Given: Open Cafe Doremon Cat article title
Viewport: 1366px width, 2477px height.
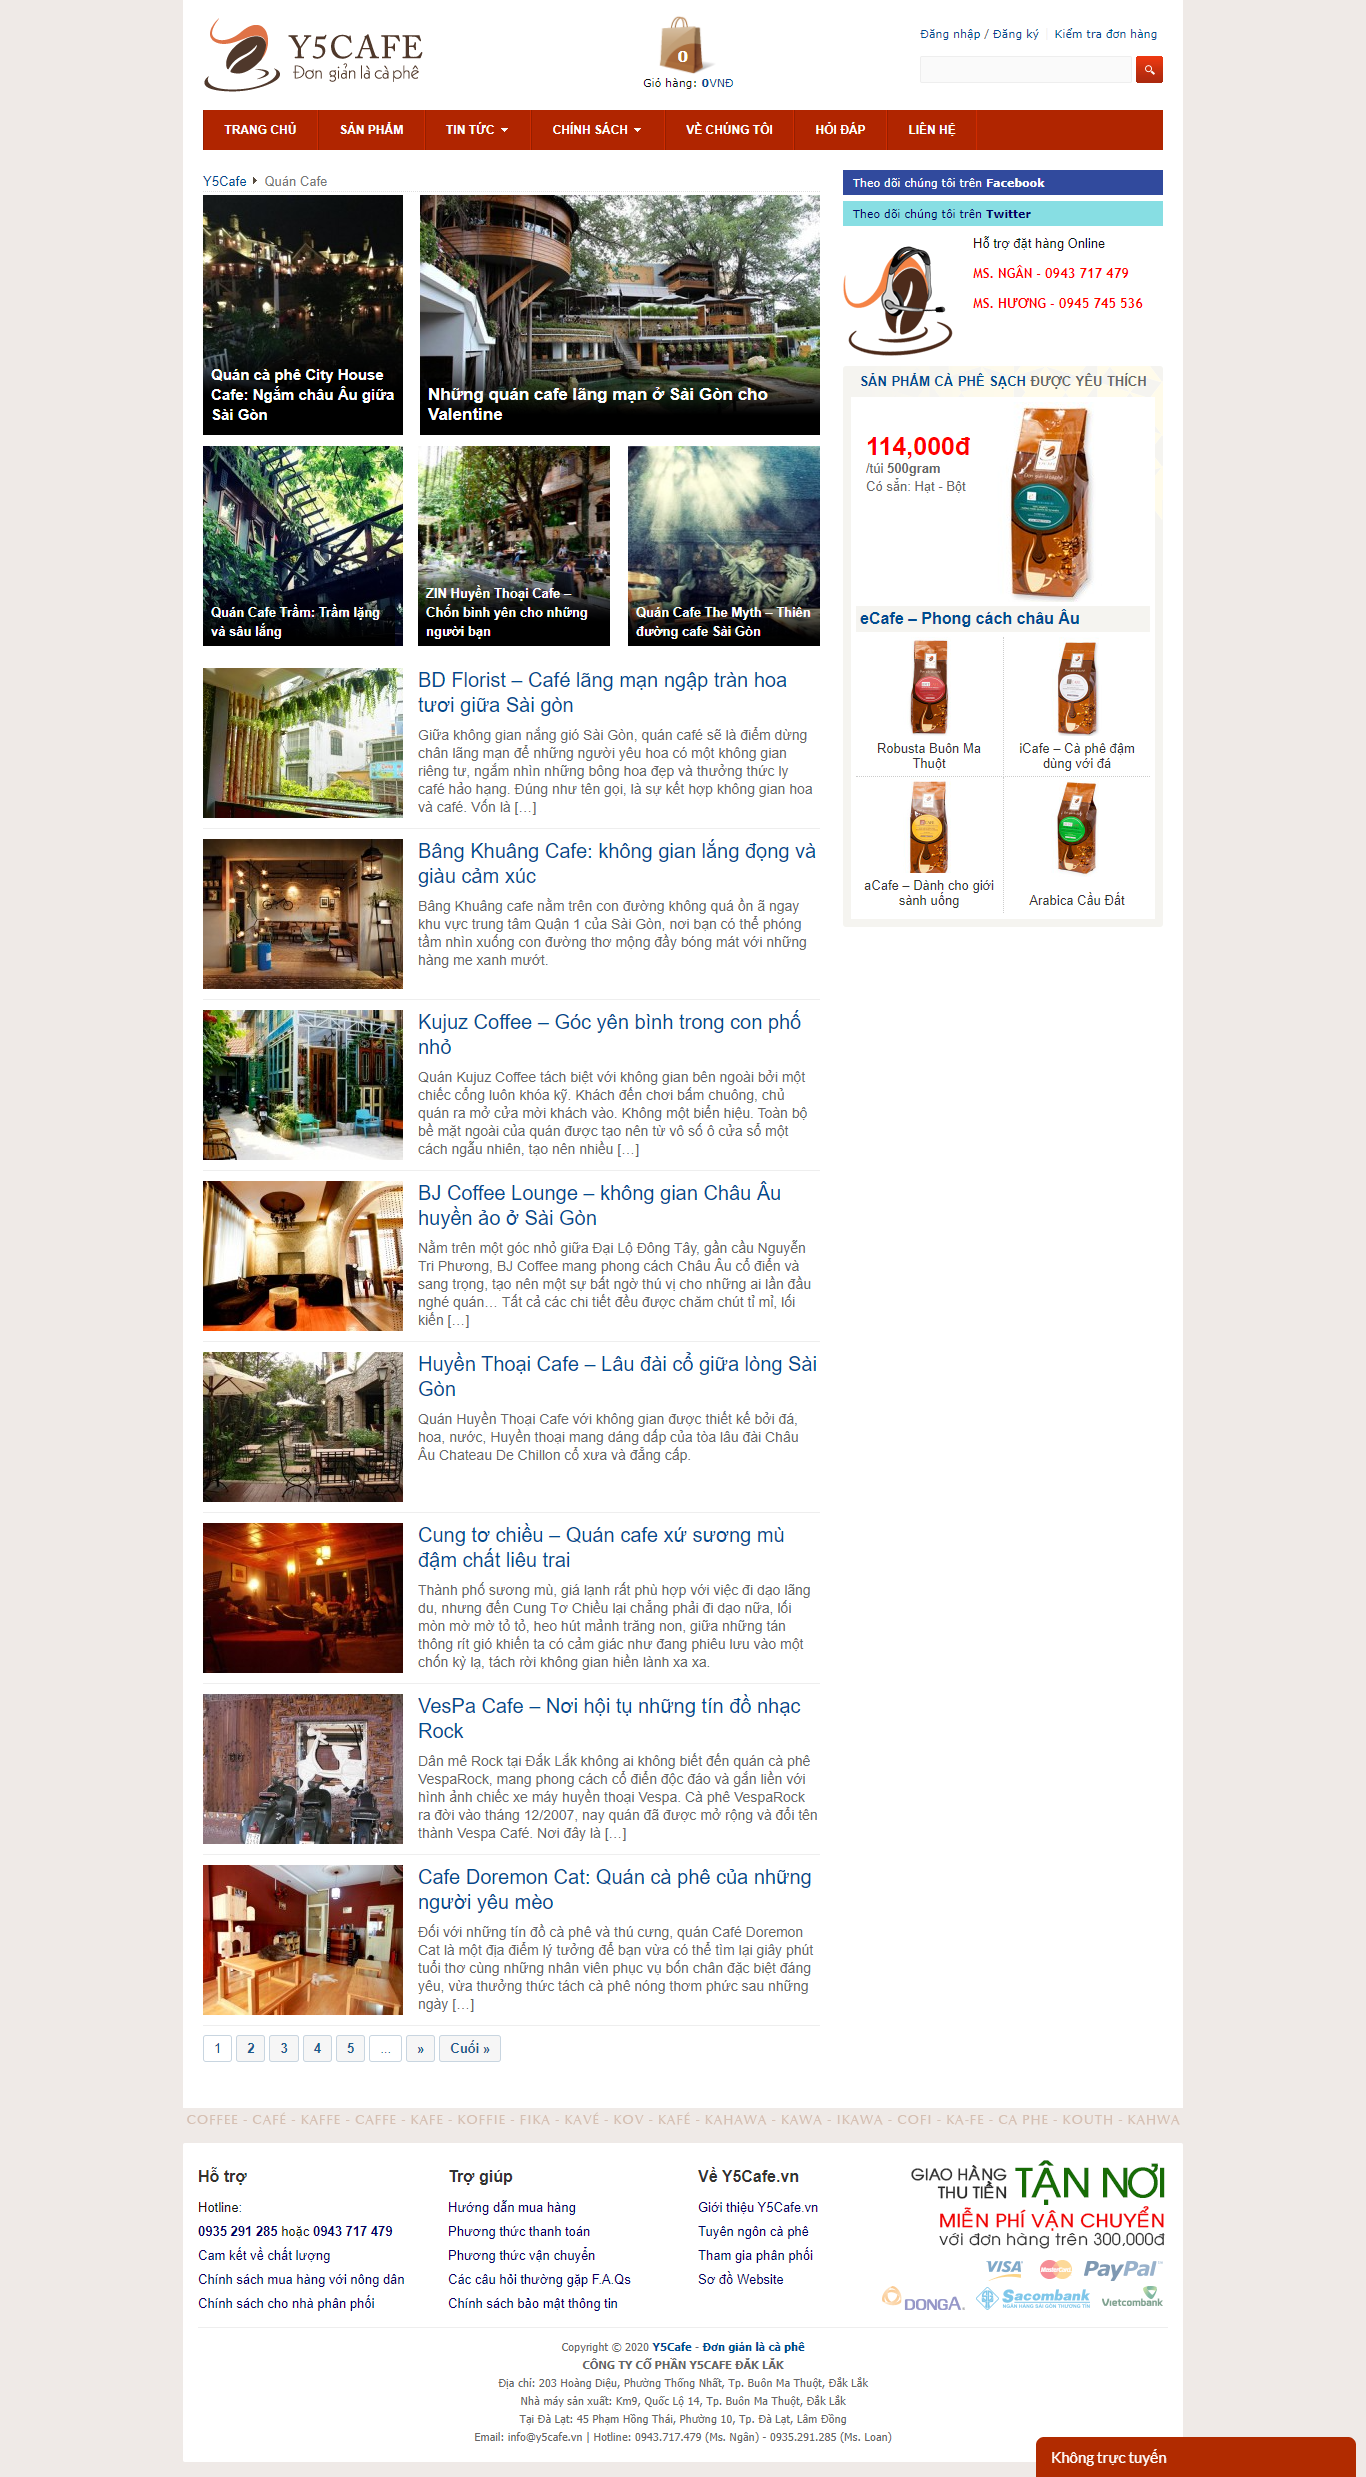Looking at the screenshot, I should click(x=615, y=1889).
